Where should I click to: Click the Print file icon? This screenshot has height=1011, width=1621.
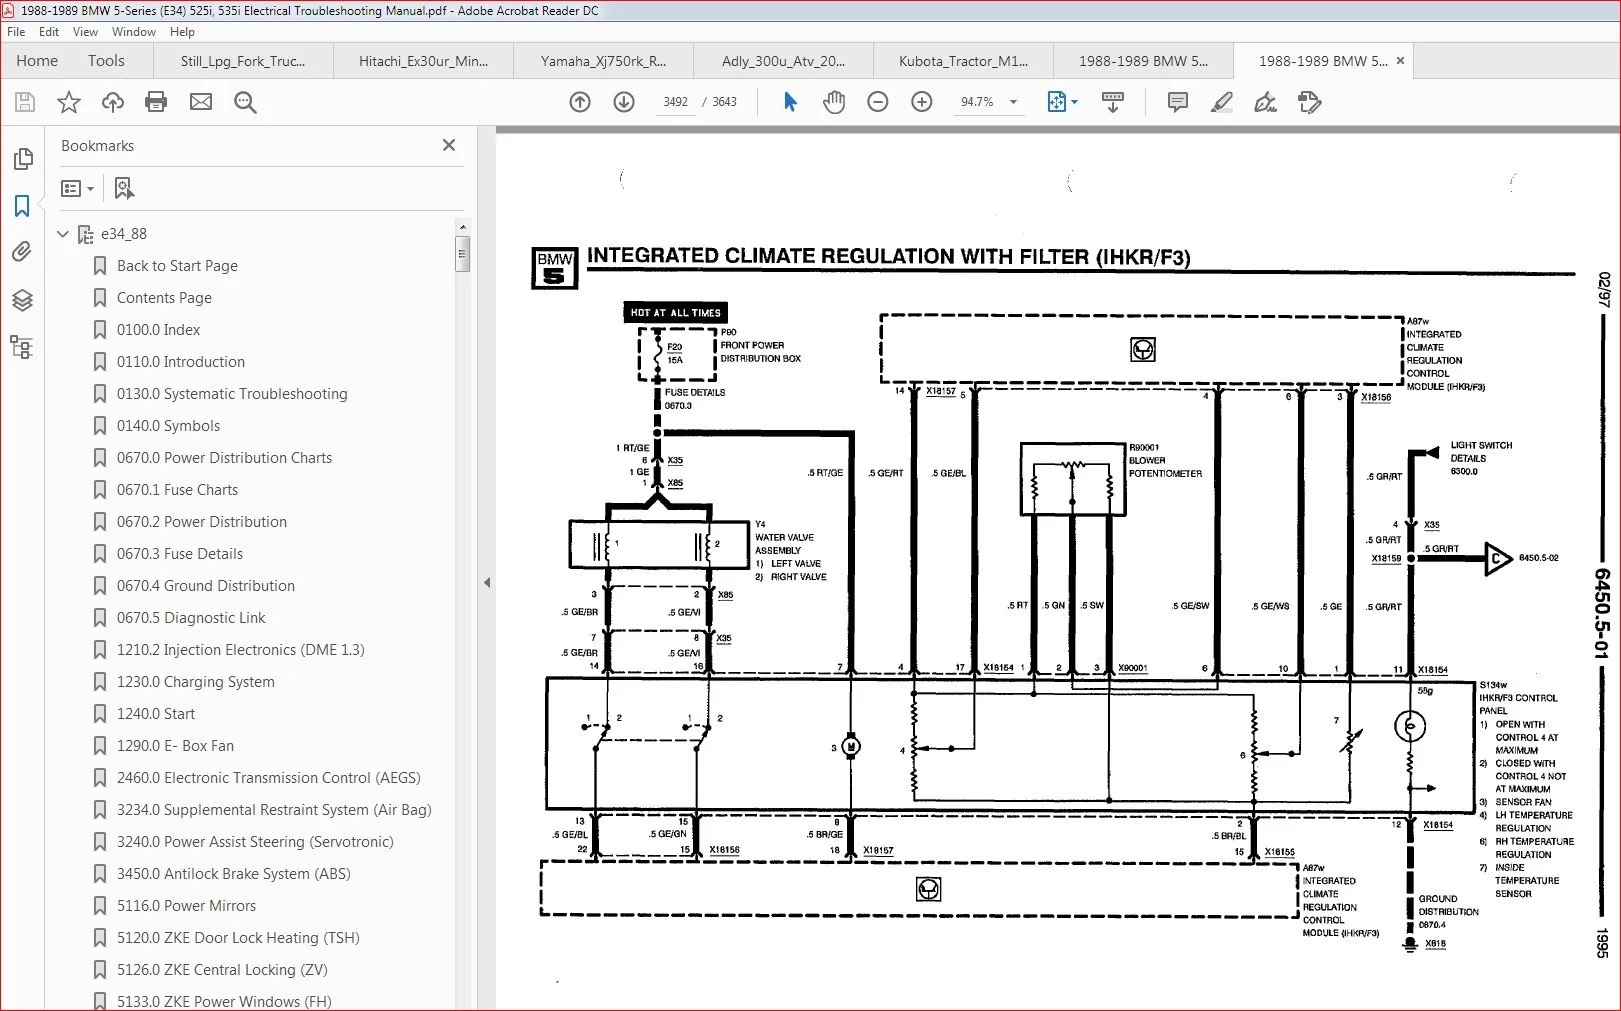point(156,102)
